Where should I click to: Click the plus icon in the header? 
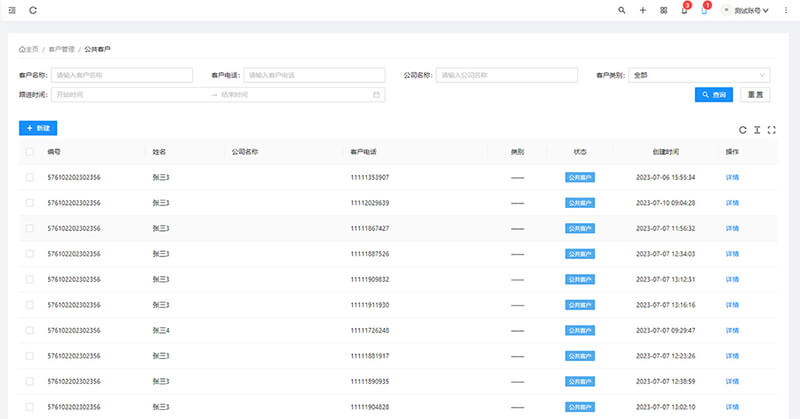pyautogui.click(x=643, y=10)
